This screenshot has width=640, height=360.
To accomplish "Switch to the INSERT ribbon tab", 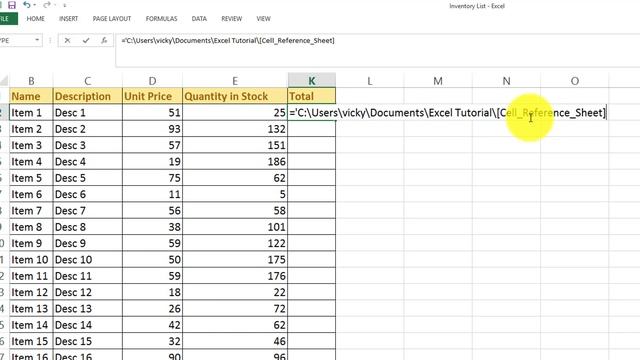I will tap(68, 19).
